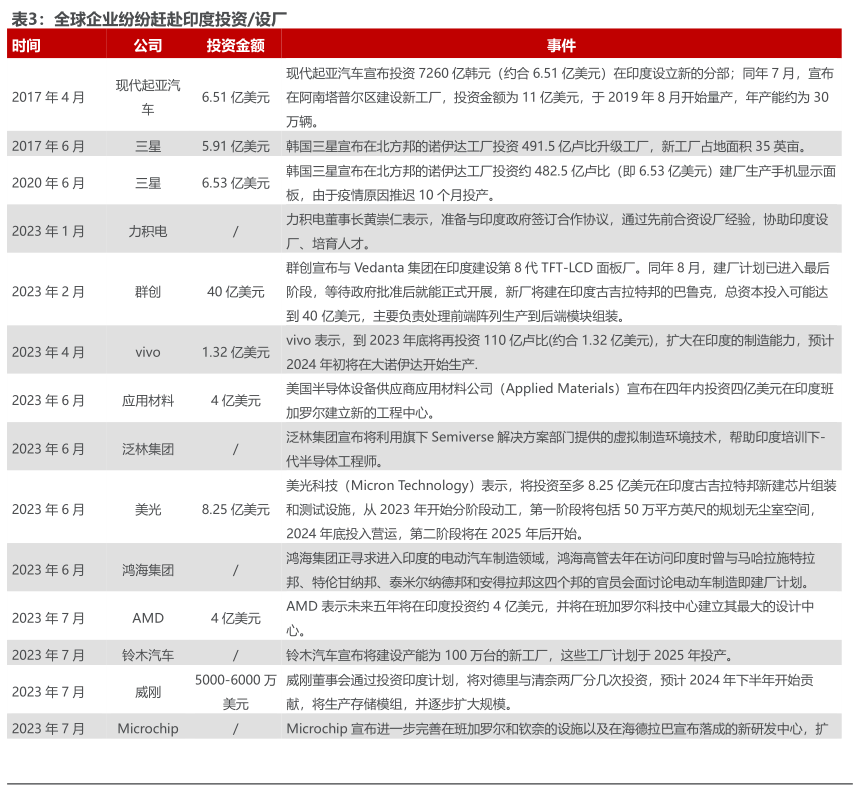Click the "/" amount in the 铃木汽车 row
The height and width of the screenshot is (792, 866).
coord(235,655)
